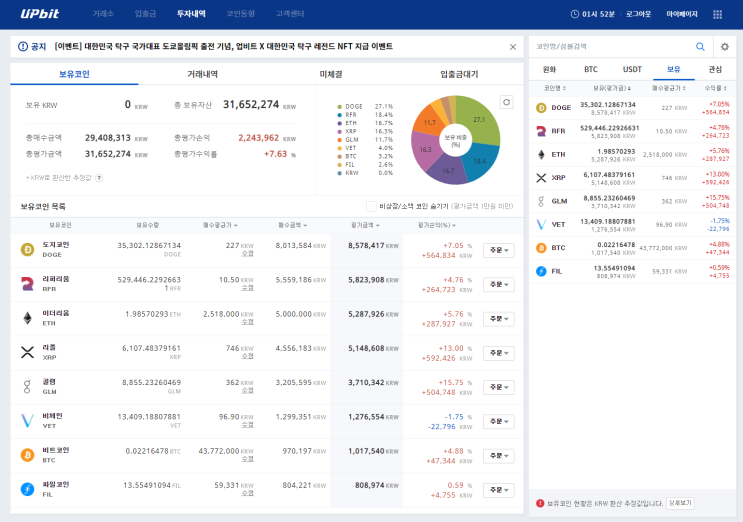
Task: Open order dropdown for VET row
Action: 499,421
